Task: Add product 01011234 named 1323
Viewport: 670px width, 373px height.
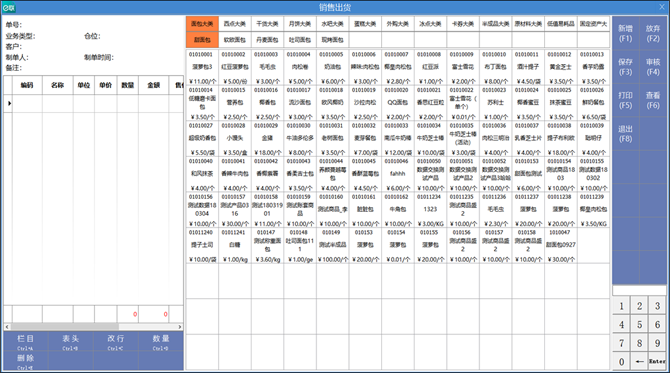Action: coord(430,209)
